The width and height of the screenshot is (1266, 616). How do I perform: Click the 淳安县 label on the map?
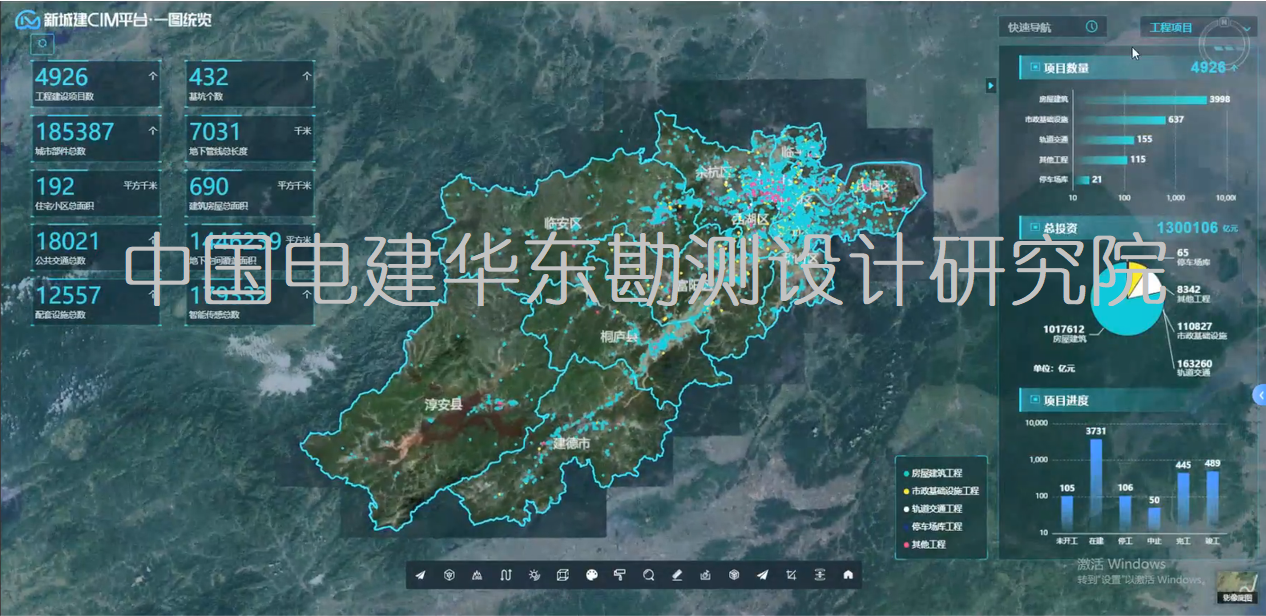443,405
